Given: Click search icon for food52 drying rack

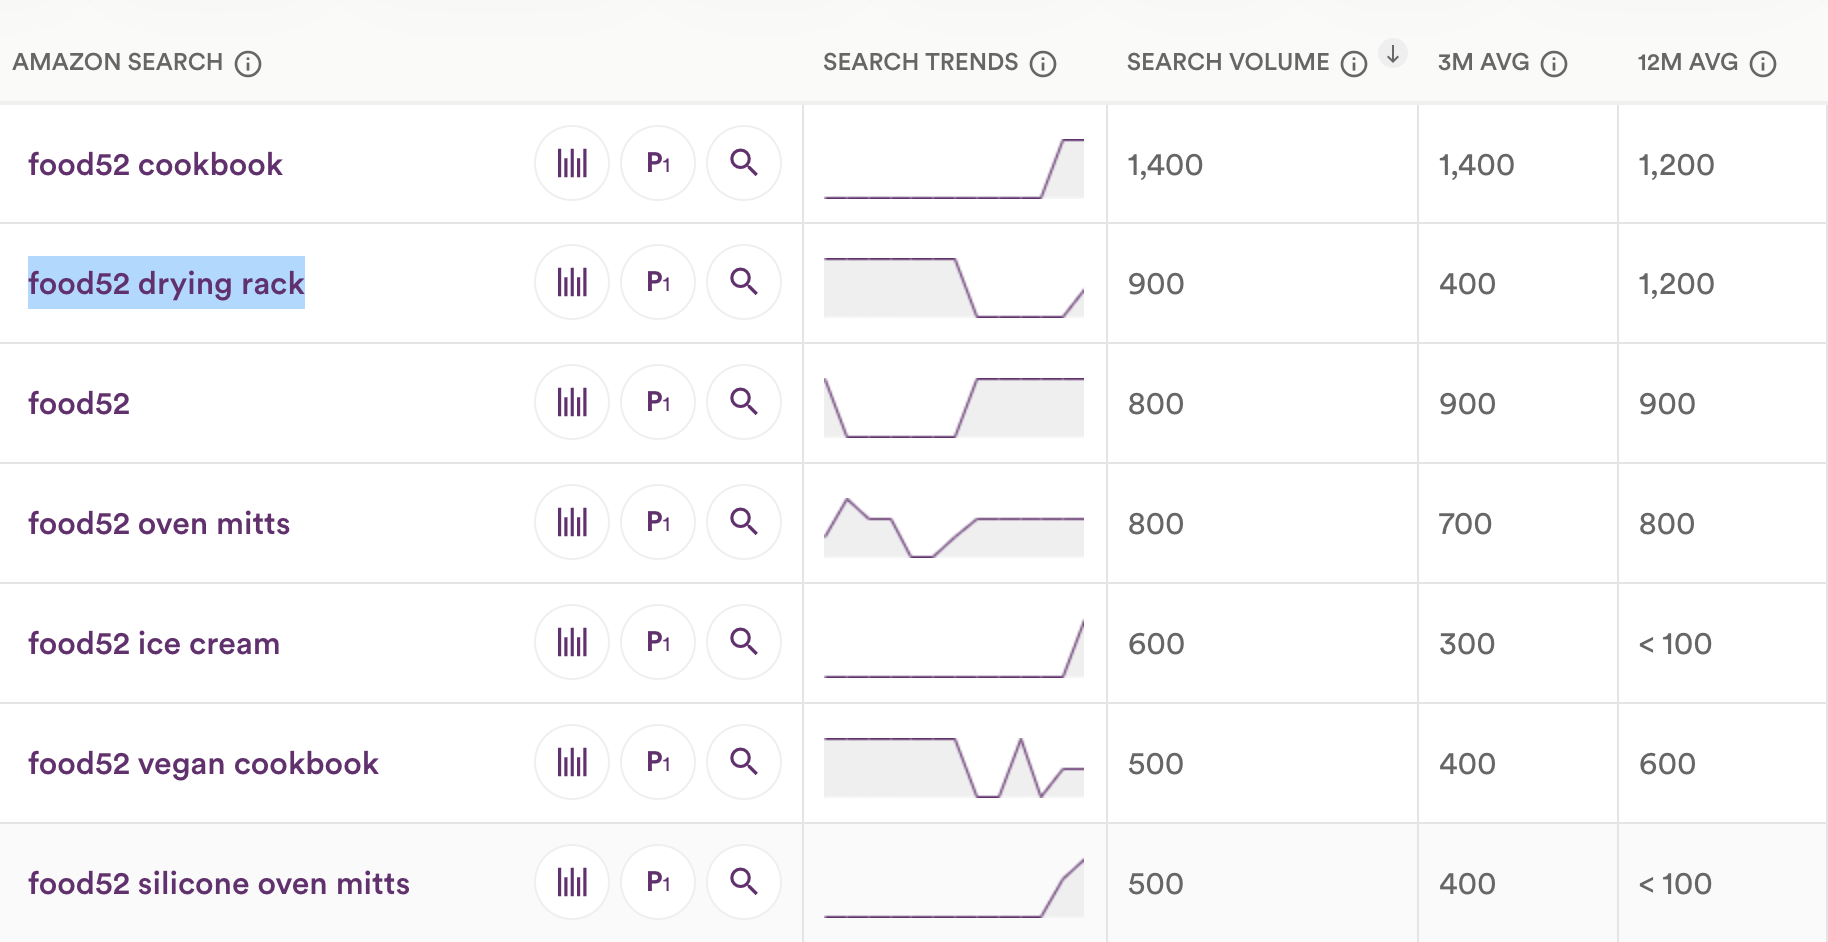Looking at the screenshot, I should tap(744, 282).
